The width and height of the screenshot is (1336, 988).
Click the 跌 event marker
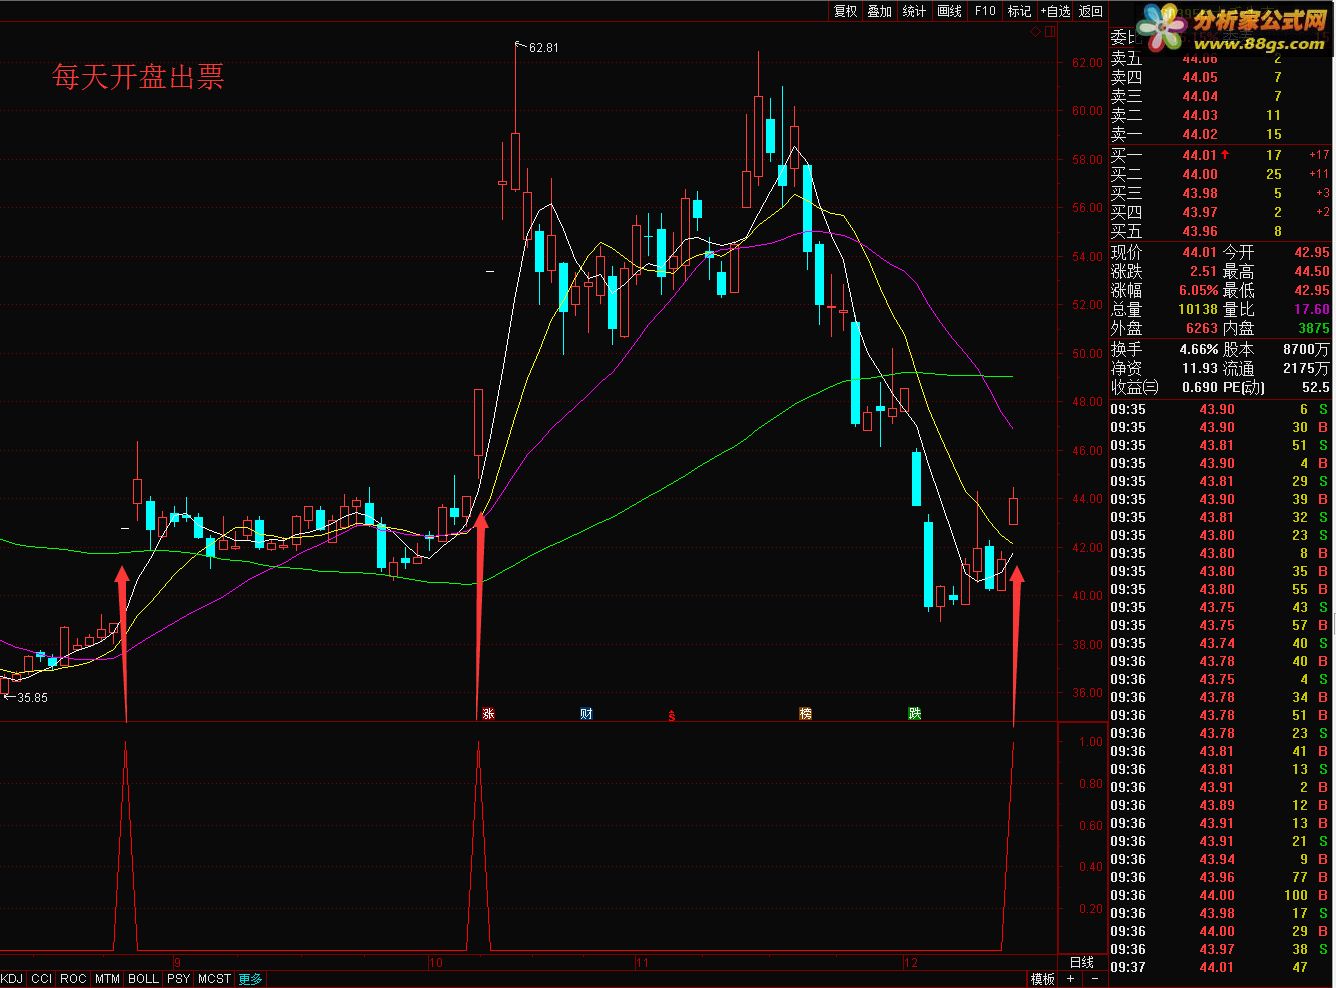pyautogui.click(x=914, y=713)
